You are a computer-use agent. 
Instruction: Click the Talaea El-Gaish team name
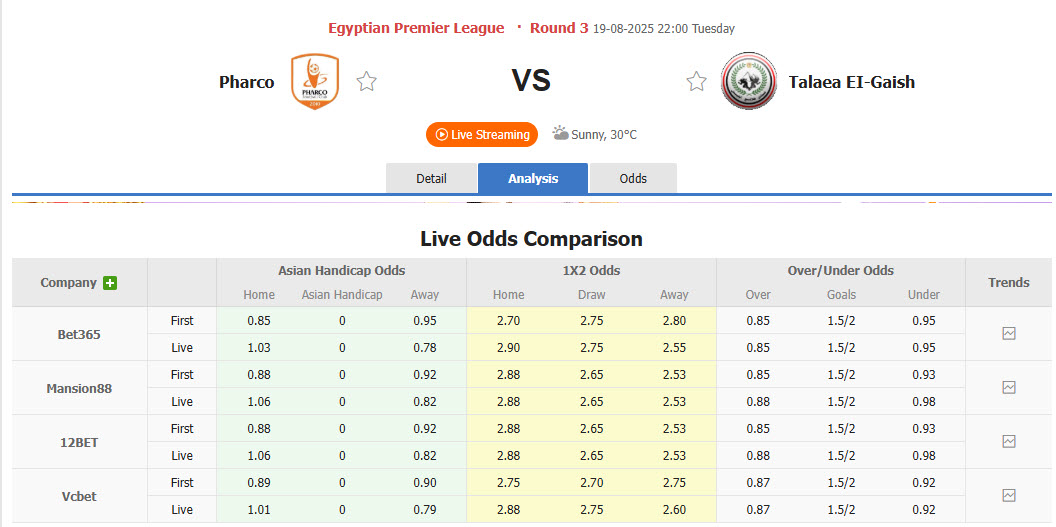click(851, 82)
